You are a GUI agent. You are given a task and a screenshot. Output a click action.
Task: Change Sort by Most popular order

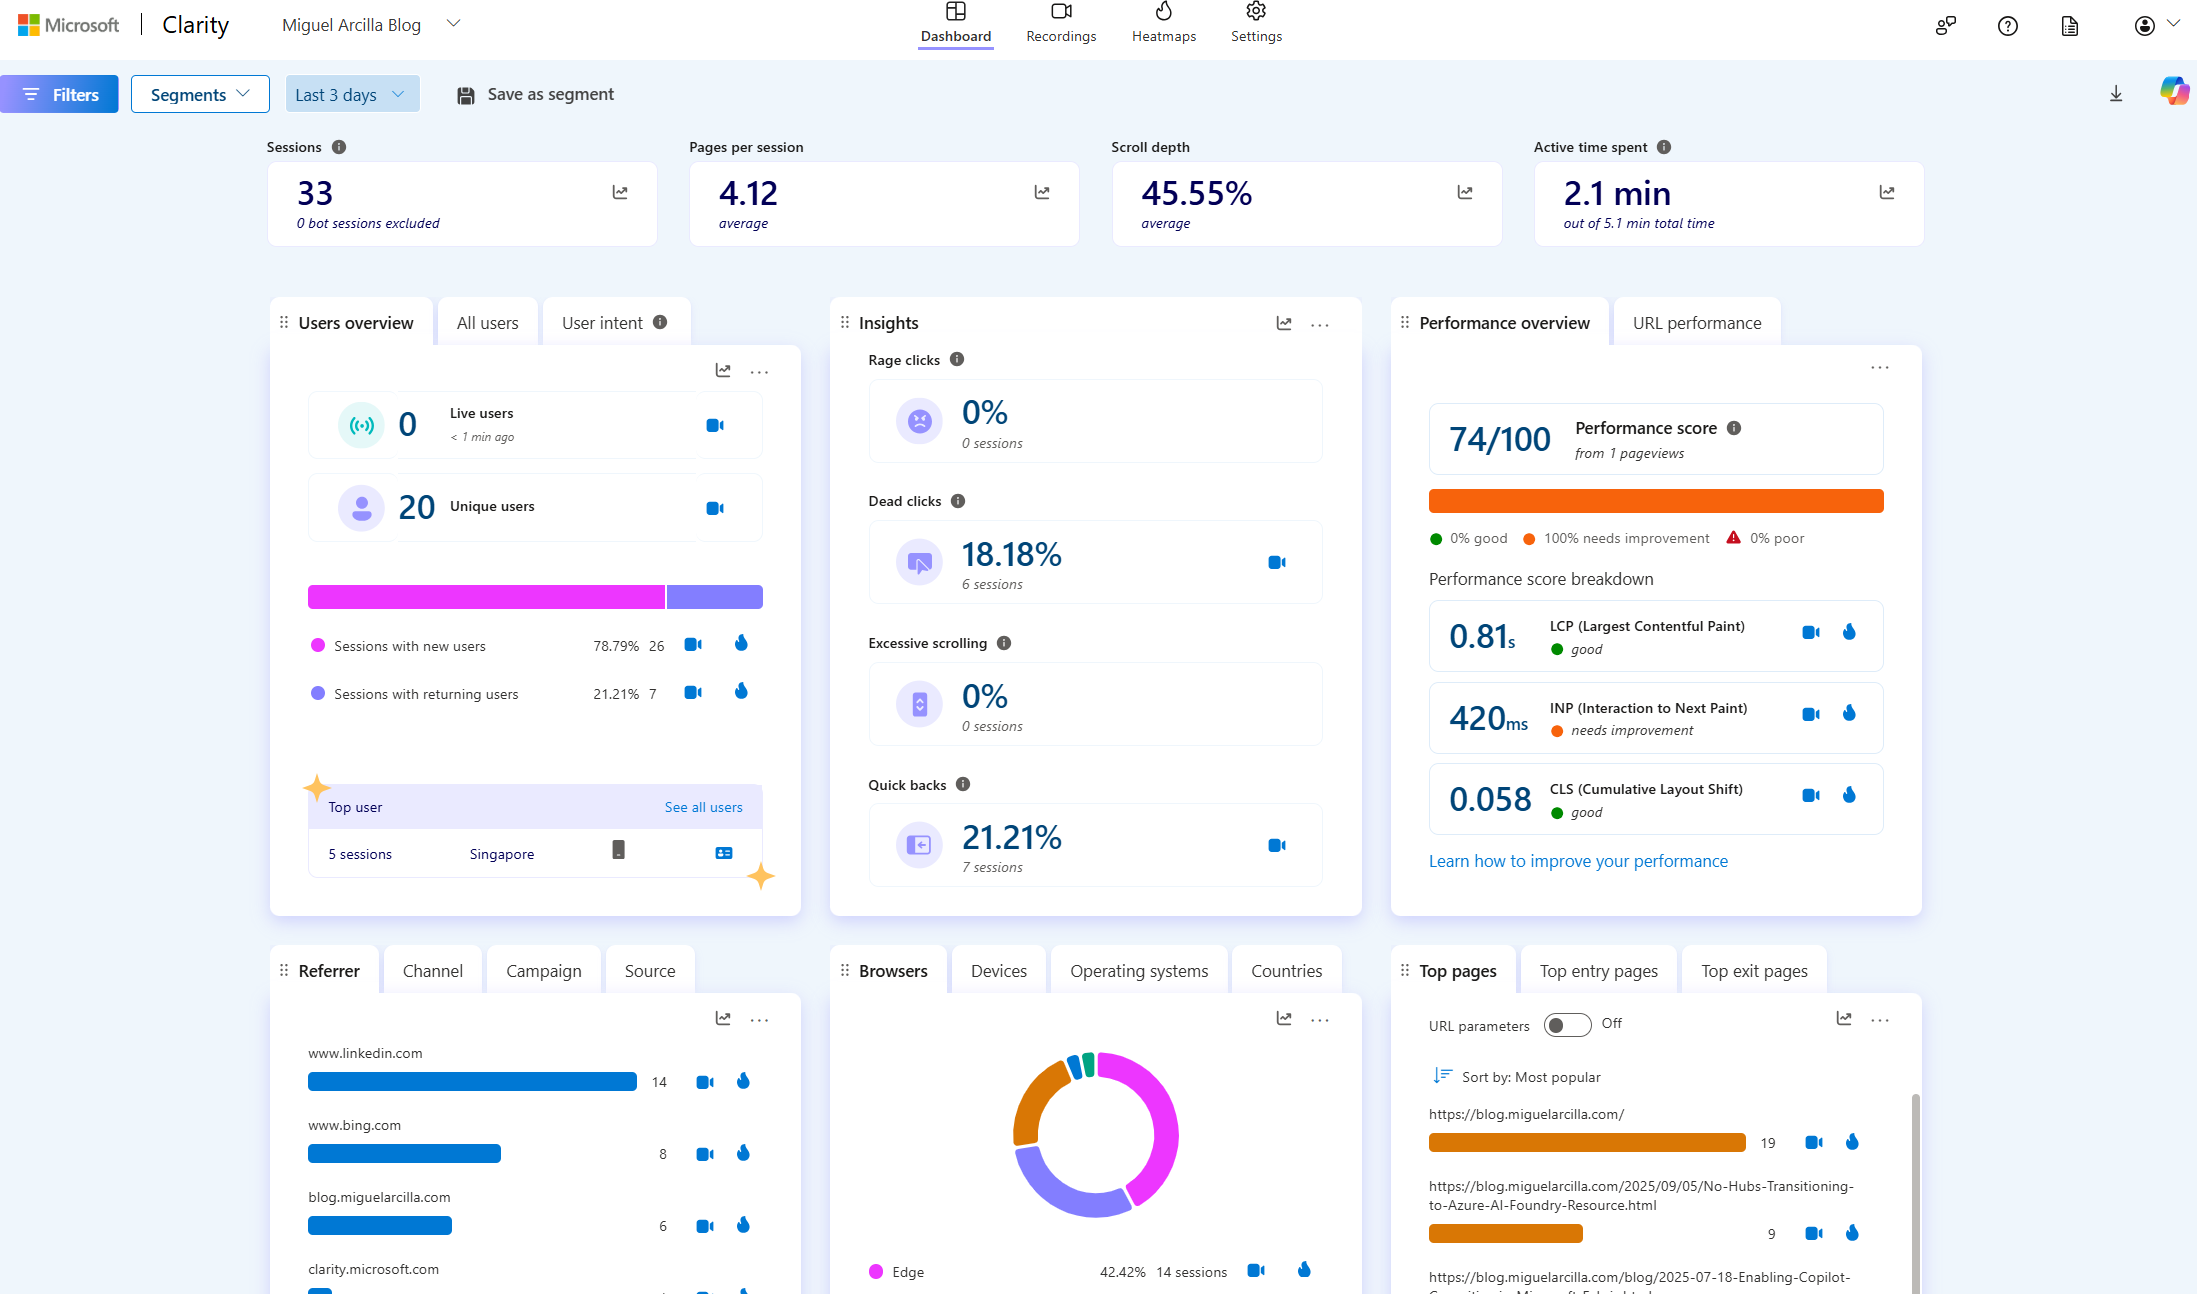[x=1517, y=1077]
